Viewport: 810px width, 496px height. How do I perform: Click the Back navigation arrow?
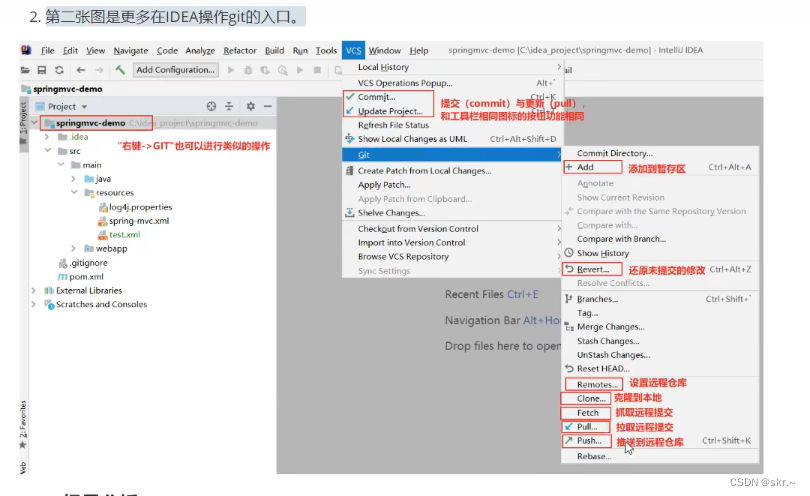click(x=81, y=70)
